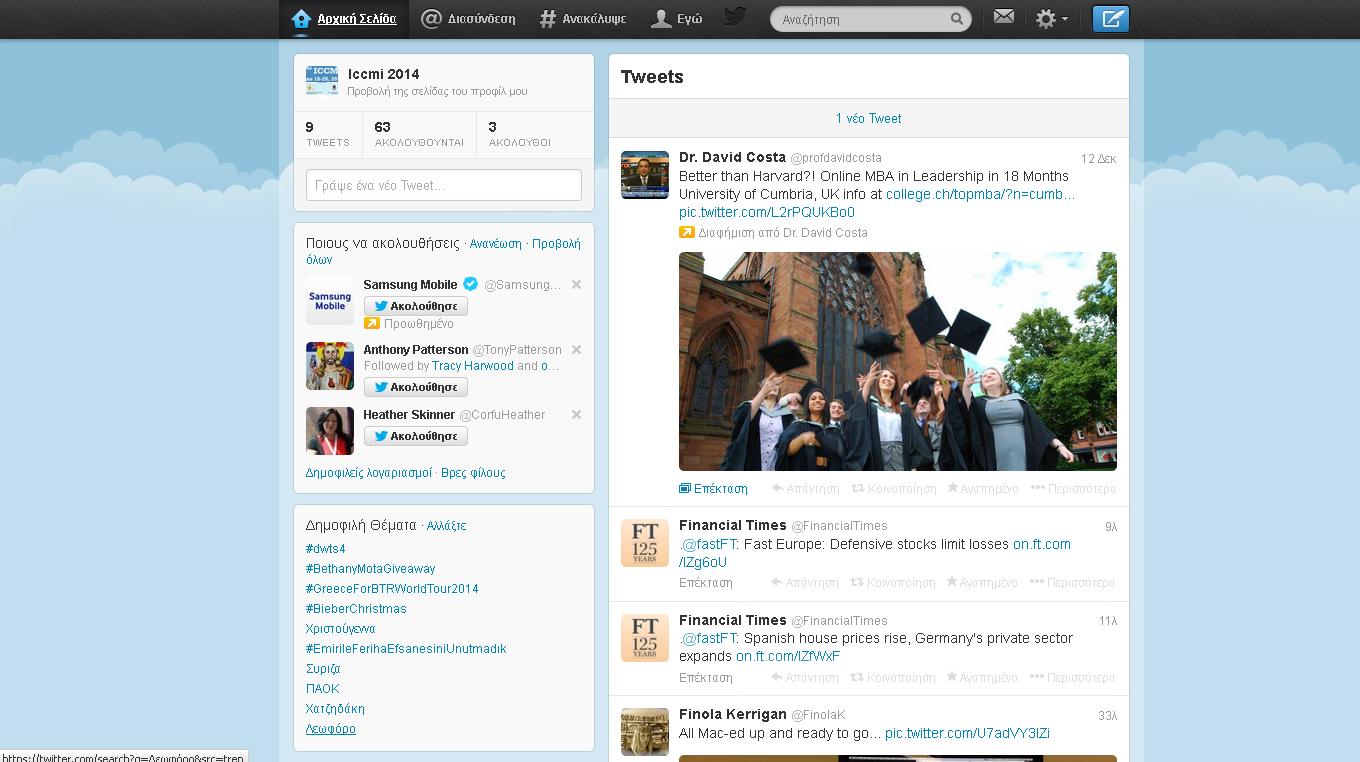Open the Tracy Harwood profile link

(473, 366)
